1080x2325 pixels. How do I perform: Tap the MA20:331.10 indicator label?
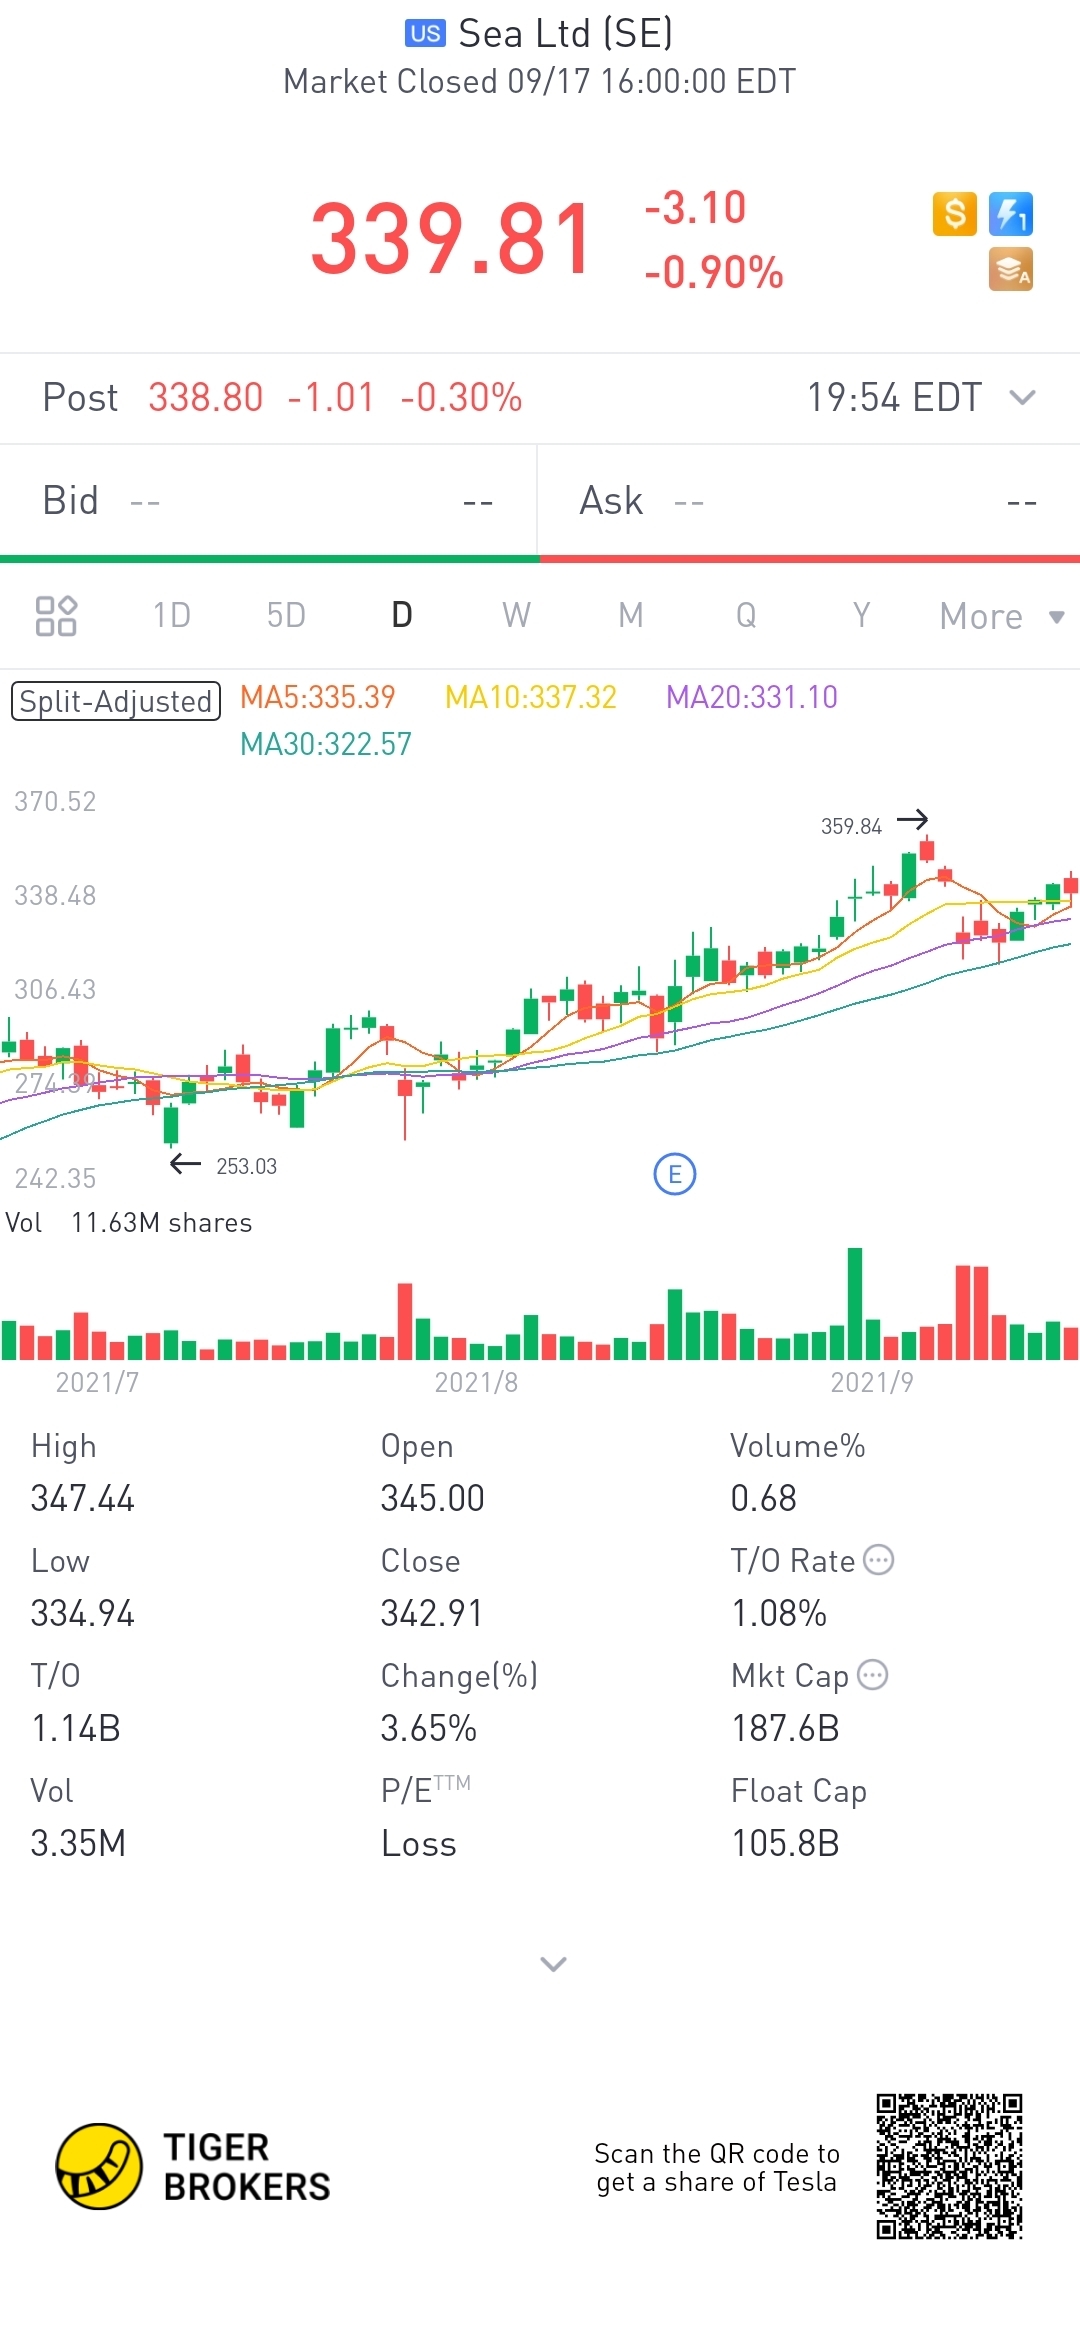[752, 697]
